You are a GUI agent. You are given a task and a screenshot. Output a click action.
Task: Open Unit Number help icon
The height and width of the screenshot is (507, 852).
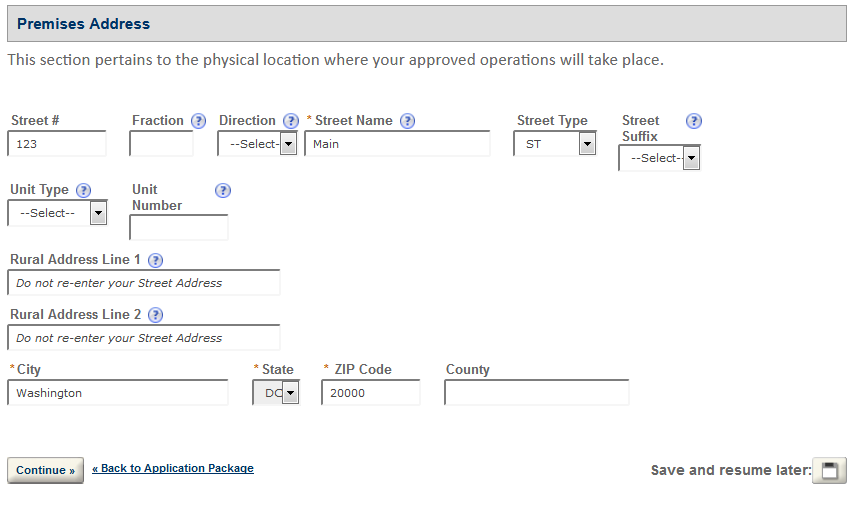223,190
